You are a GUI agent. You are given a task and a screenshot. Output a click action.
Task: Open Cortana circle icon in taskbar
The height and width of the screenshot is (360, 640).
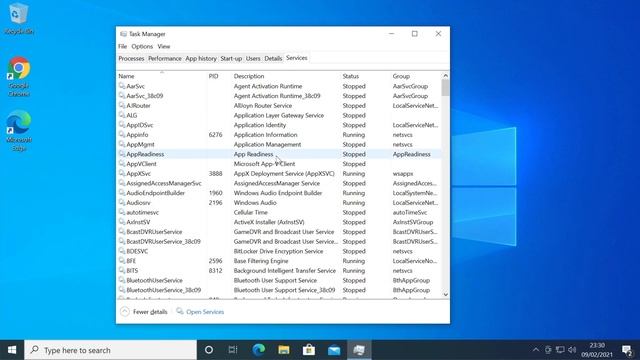[209, 350]
